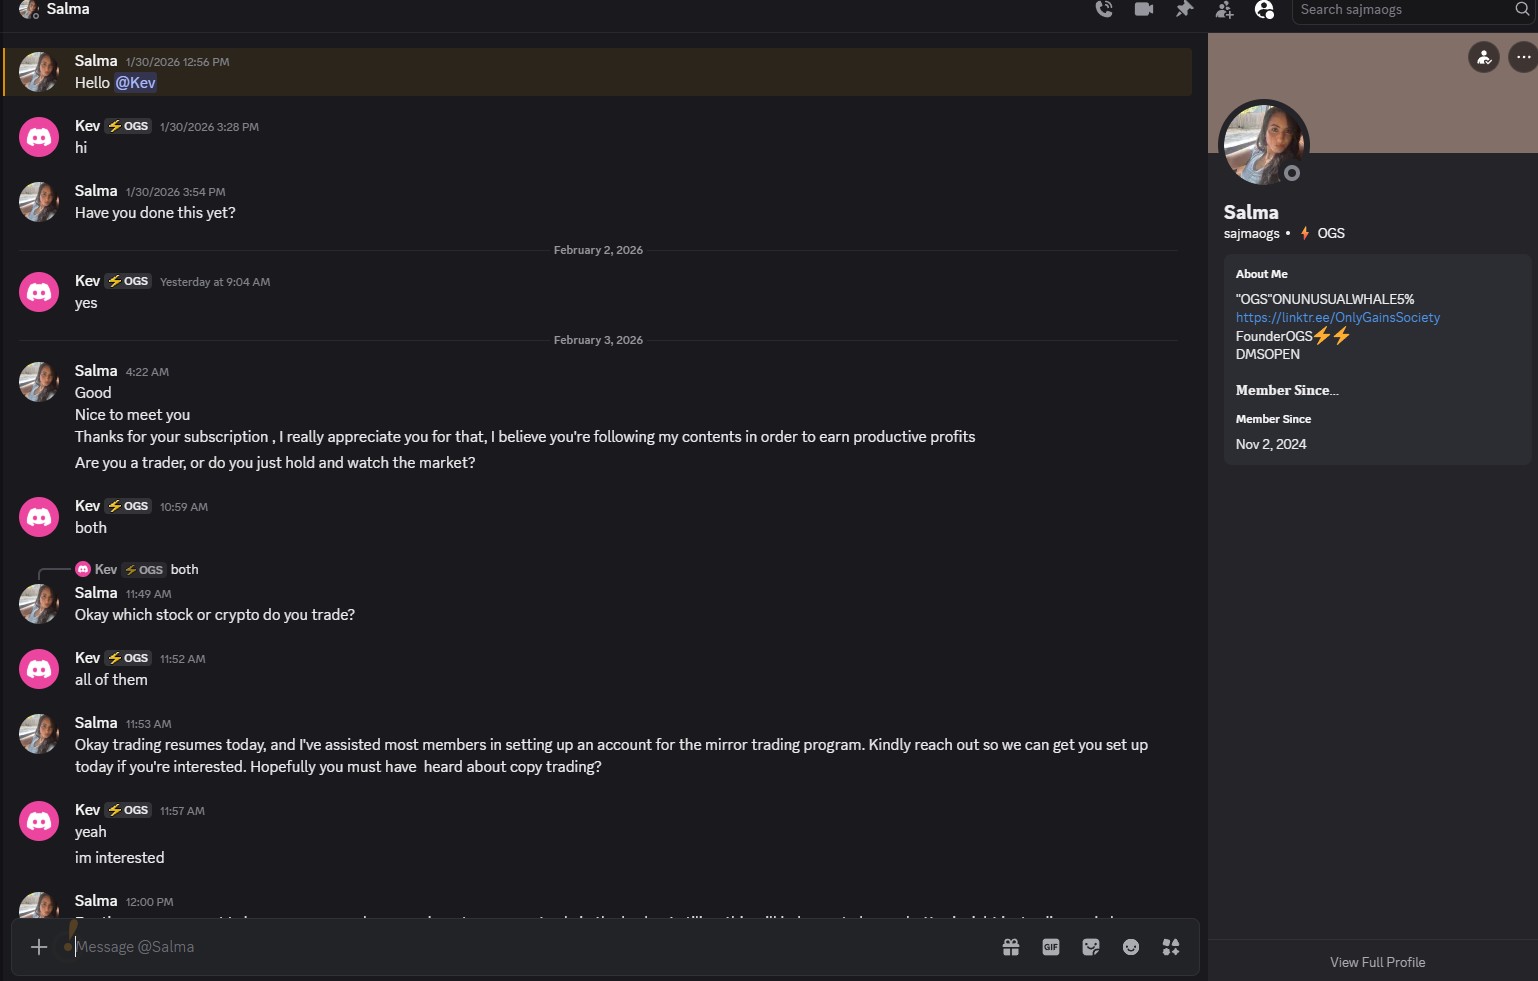Open the GIF picker

tap(1051, 947)
